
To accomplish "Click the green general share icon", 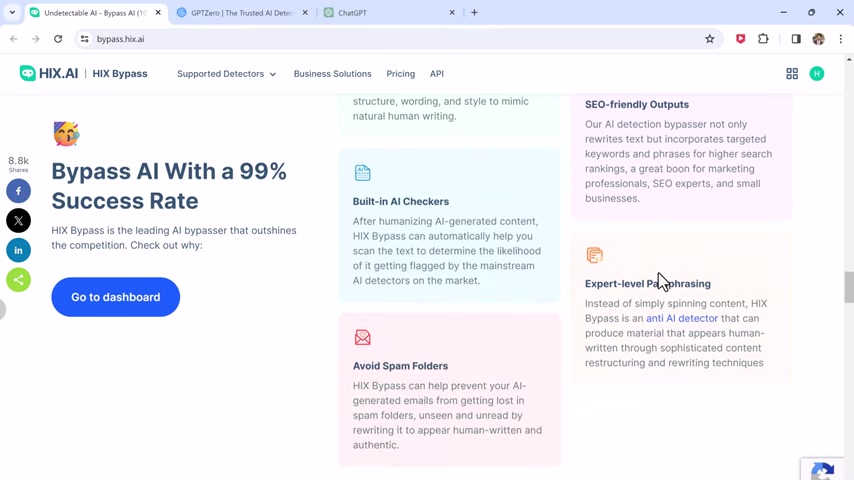I will [19, 280].
